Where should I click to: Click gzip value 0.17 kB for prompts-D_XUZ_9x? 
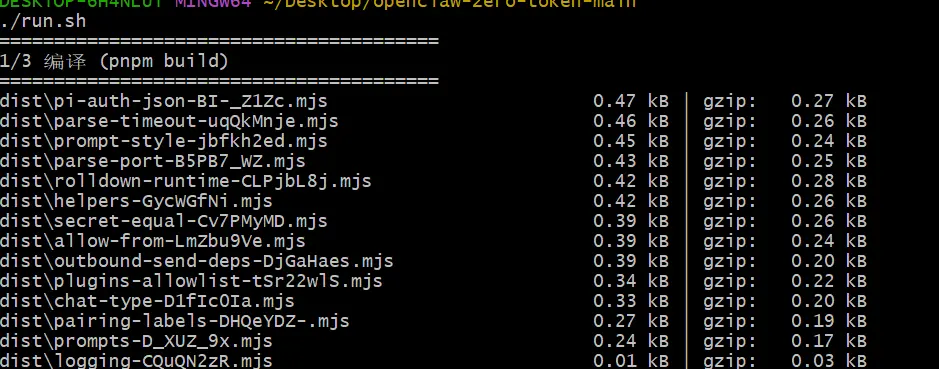point(829,341)
